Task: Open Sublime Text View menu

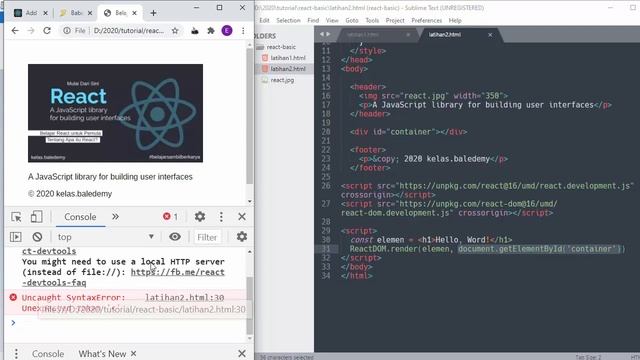Action: pyautogui.click(x=332, y=20)
